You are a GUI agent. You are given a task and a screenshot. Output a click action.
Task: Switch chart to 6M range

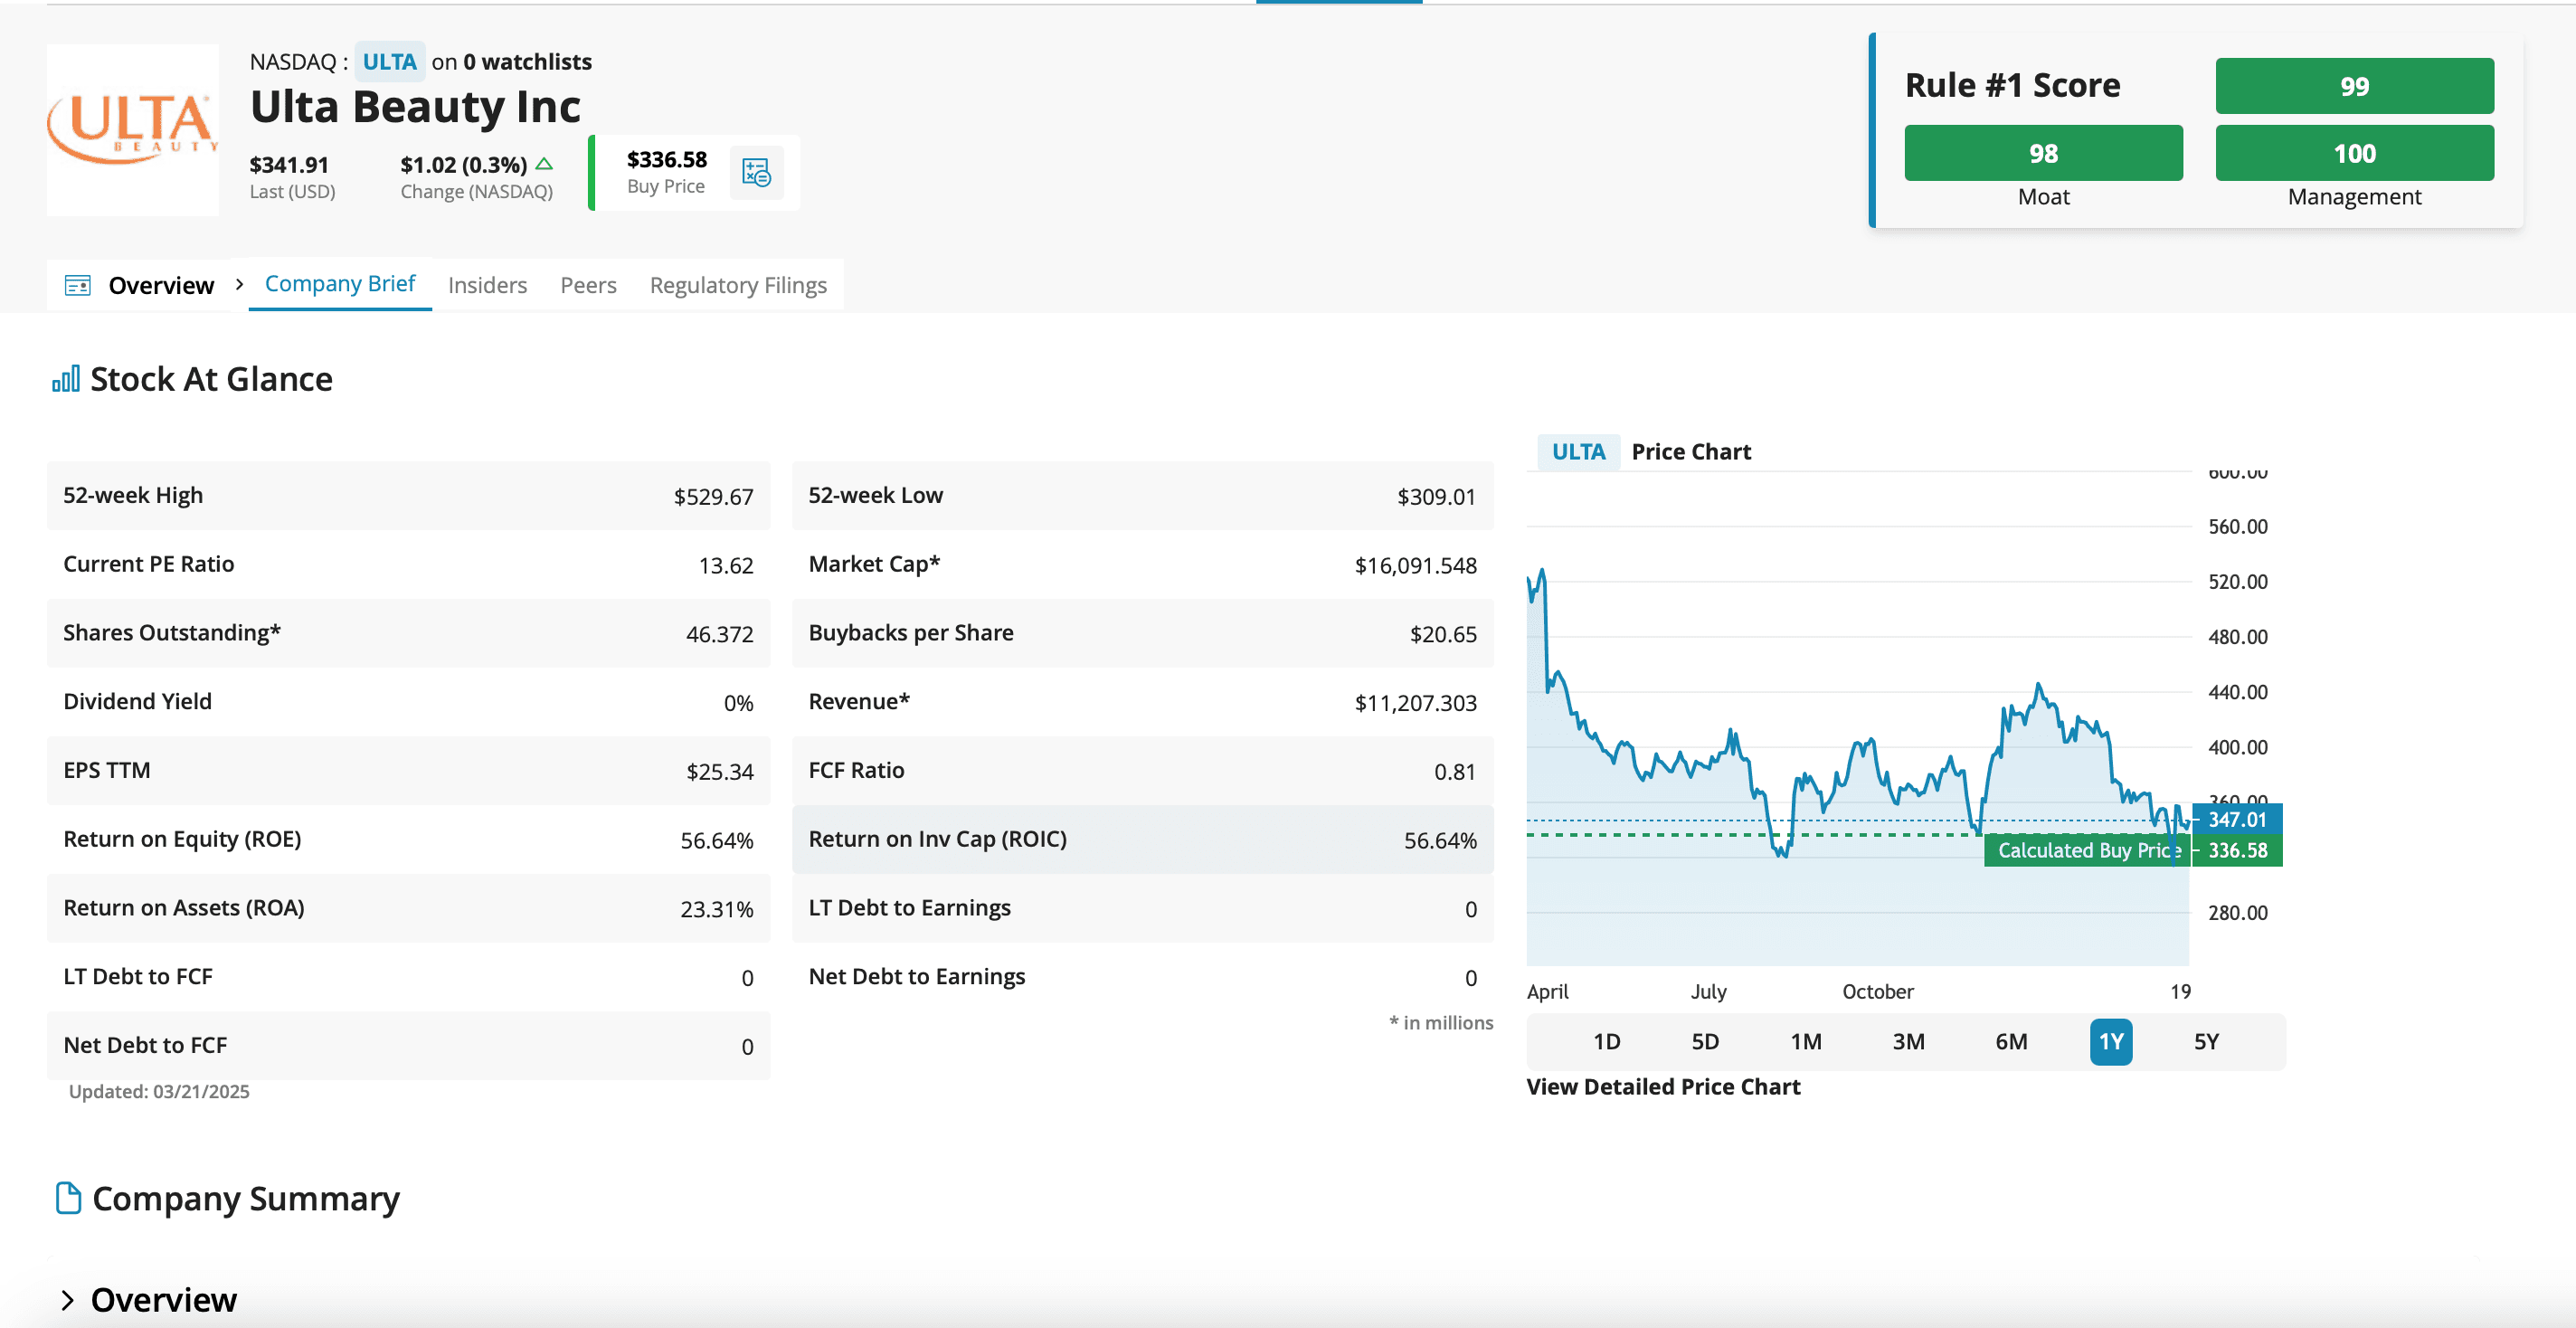click(2011, 1042)
